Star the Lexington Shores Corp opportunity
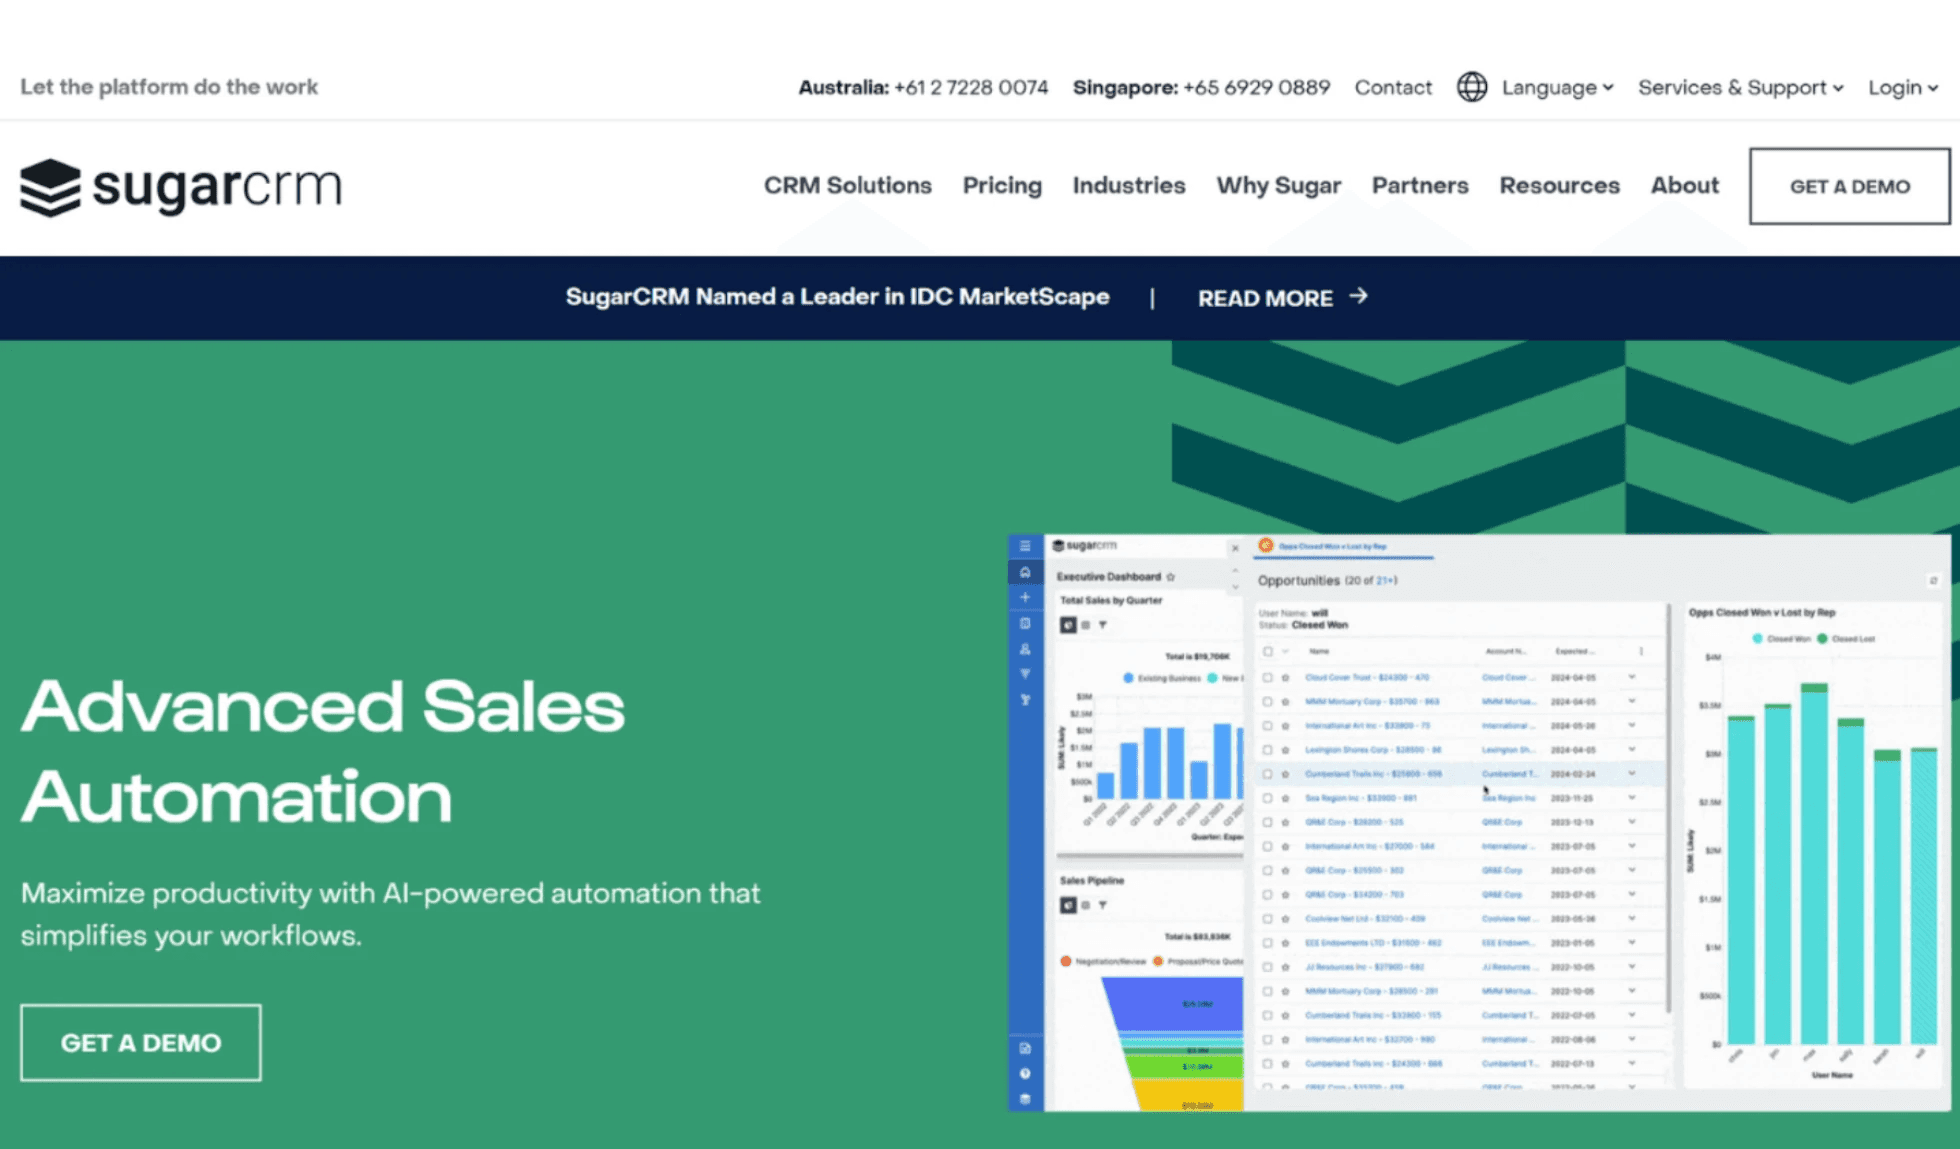1960x1149 pixels. 1286,750
